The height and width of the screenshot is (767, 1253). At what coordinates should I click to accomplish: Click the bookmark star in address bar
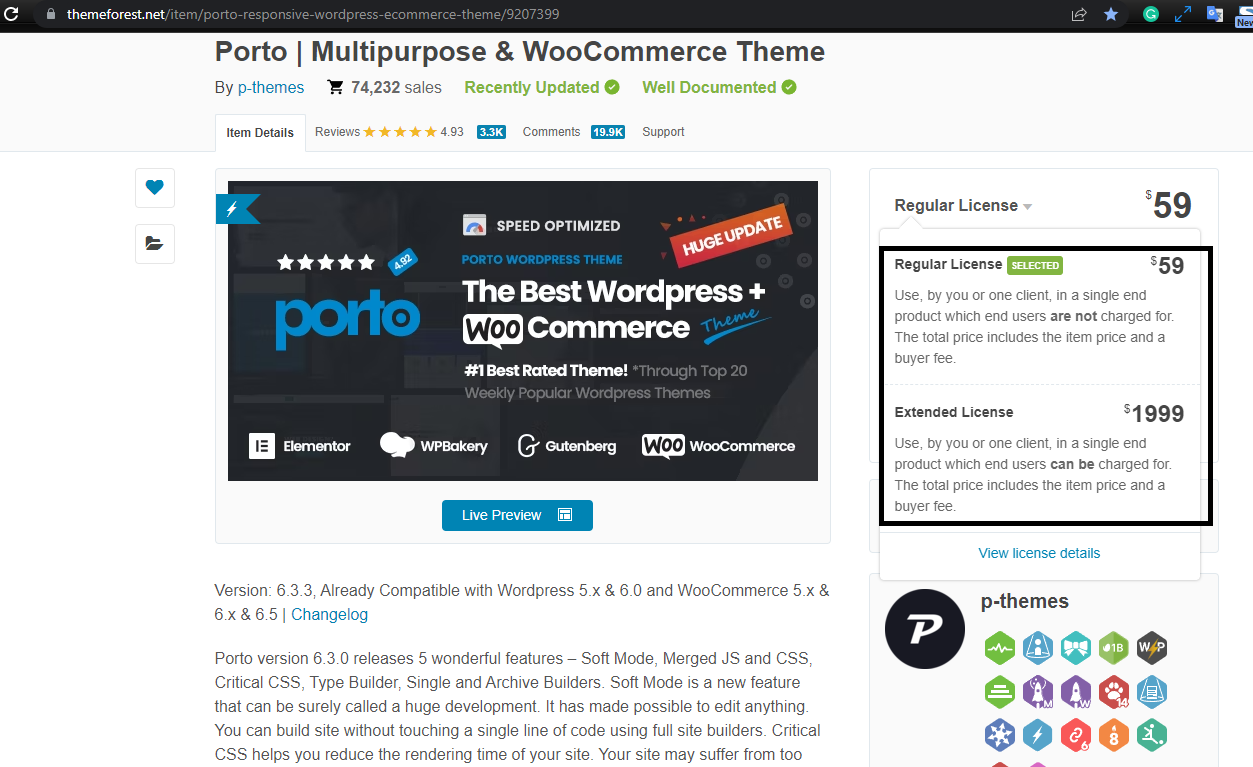tap(1111, 15)
